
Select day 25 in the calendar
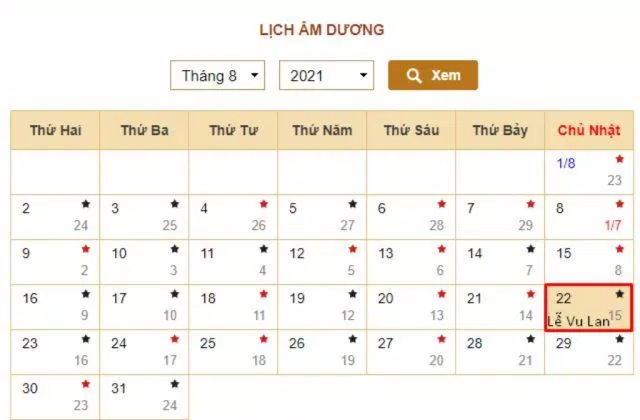tap(233, 352)
